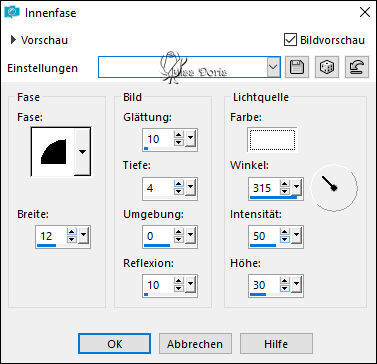Open the Fase bevel shape dropdown
Image resolution: width=377 pixels, height=364 pixels.
click(x=82, y=152)
